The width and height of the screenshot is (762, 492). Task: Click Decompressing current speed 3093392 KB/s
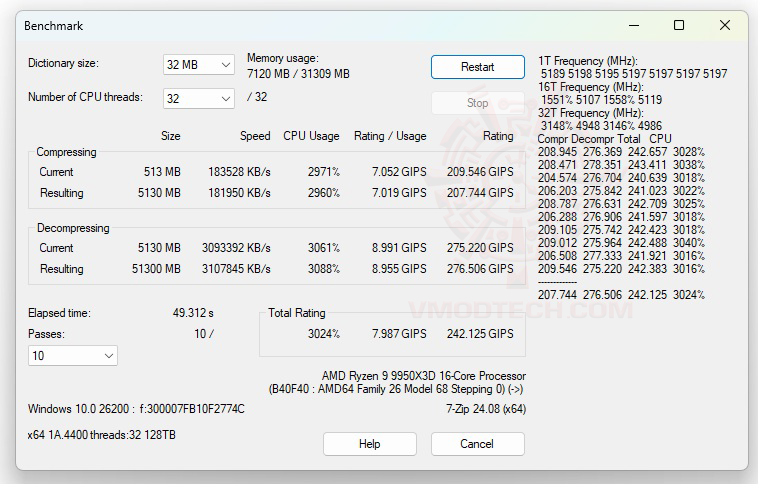[x=236, y=248]
